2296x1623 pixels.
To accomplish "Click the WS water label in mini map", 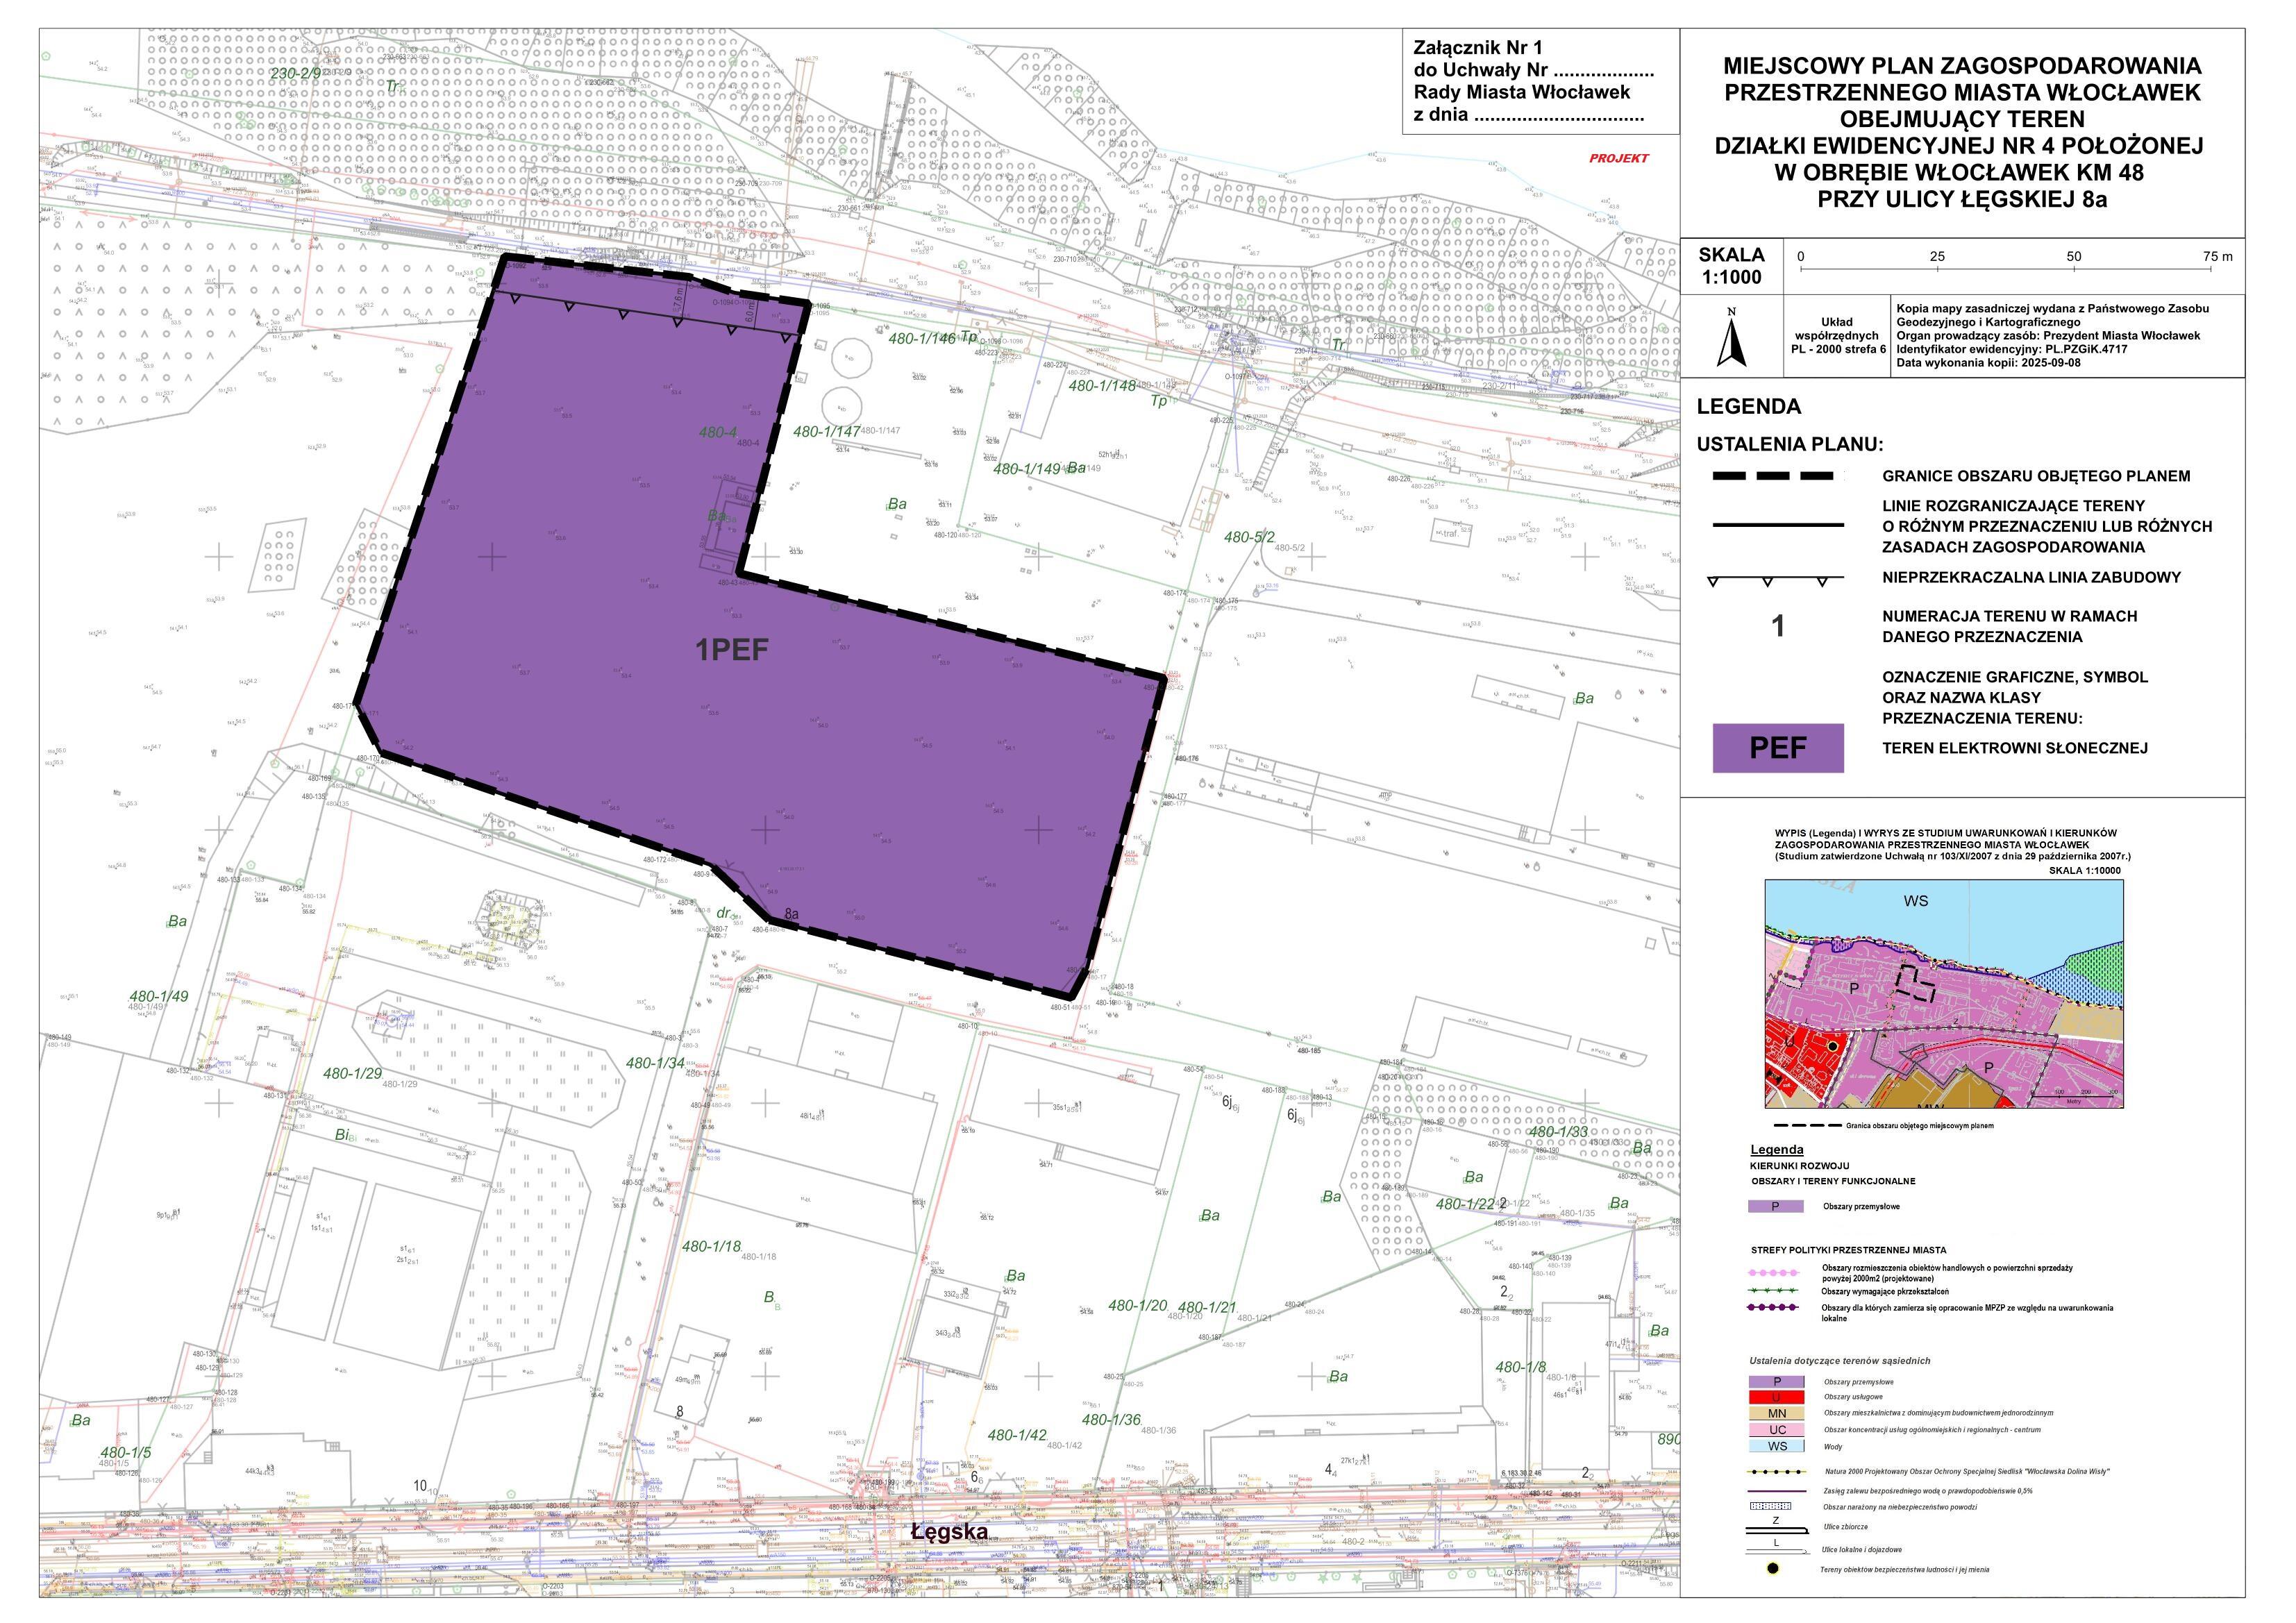I will [1915, 901].
